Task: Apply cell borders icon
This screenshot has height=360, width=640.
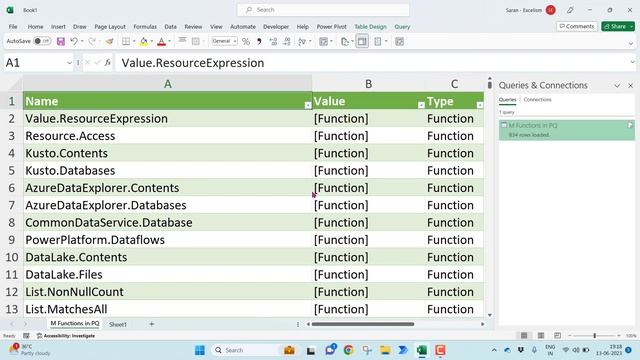Action: [x=126, y=41]
